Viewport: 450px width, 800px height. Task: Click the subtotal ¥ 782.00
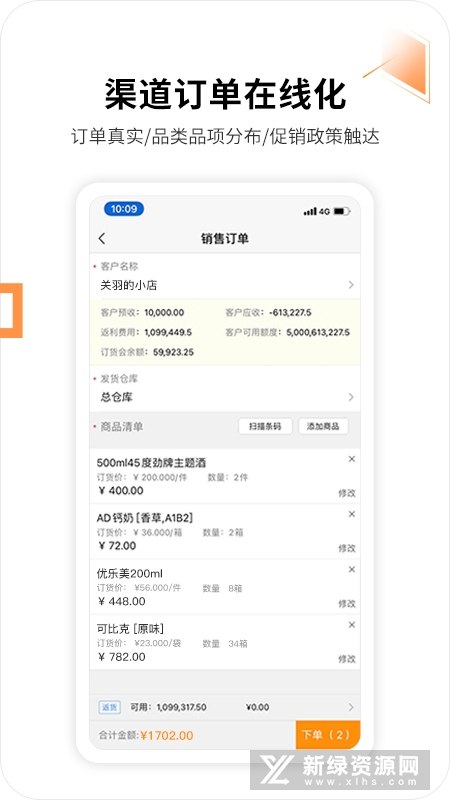[x=122, y=657]
